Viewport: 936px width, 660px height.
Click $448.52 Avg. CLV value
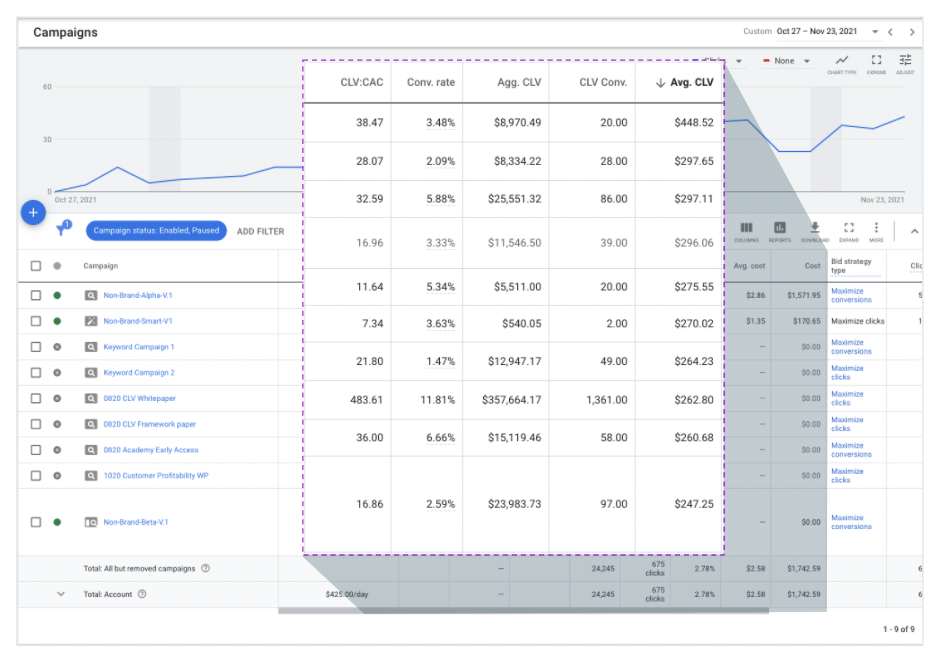pyautogui.click(x=694, y=122)
